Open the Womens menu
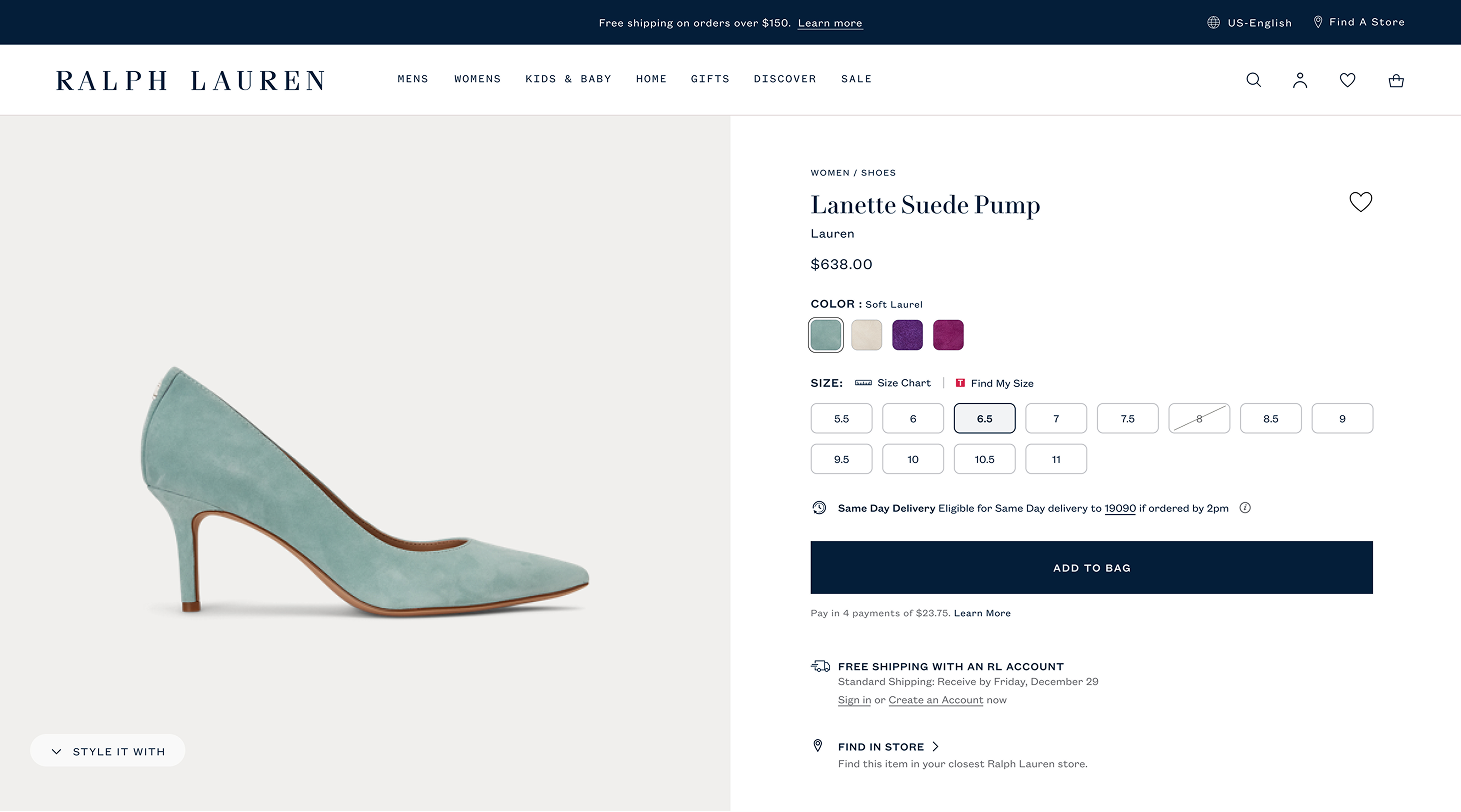Viewport: 1461px width, 812px height. click(477, 79)
